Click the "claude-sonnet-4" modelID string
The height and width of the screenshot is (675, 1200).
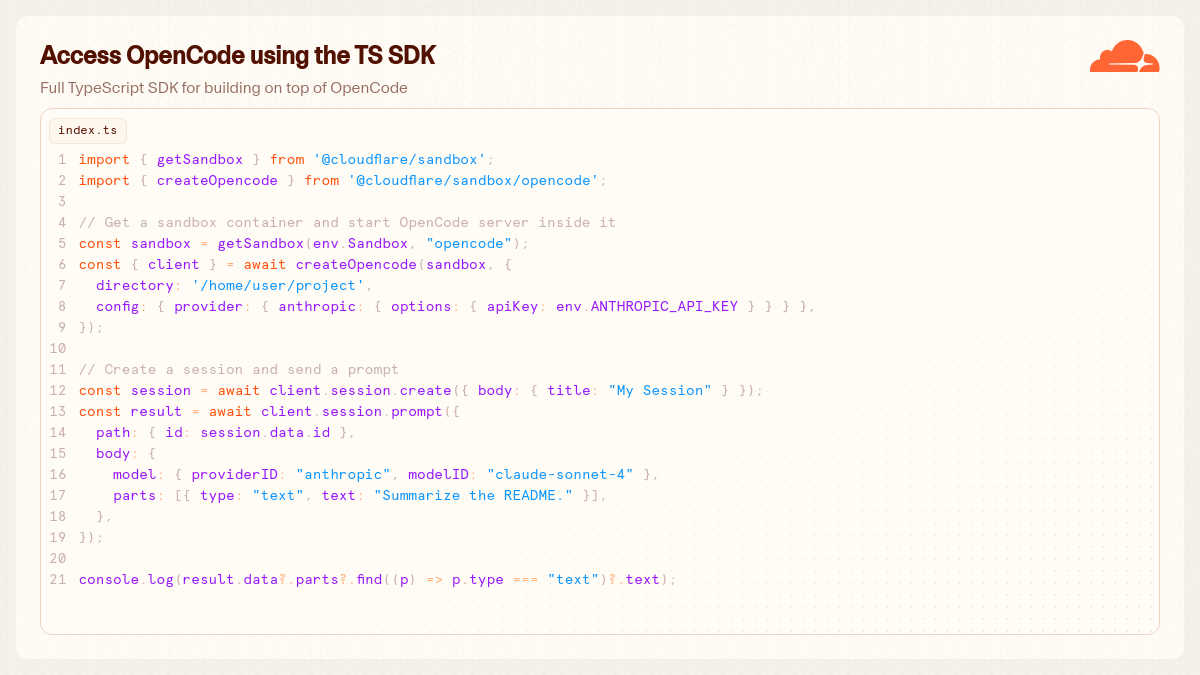point(560,475)
